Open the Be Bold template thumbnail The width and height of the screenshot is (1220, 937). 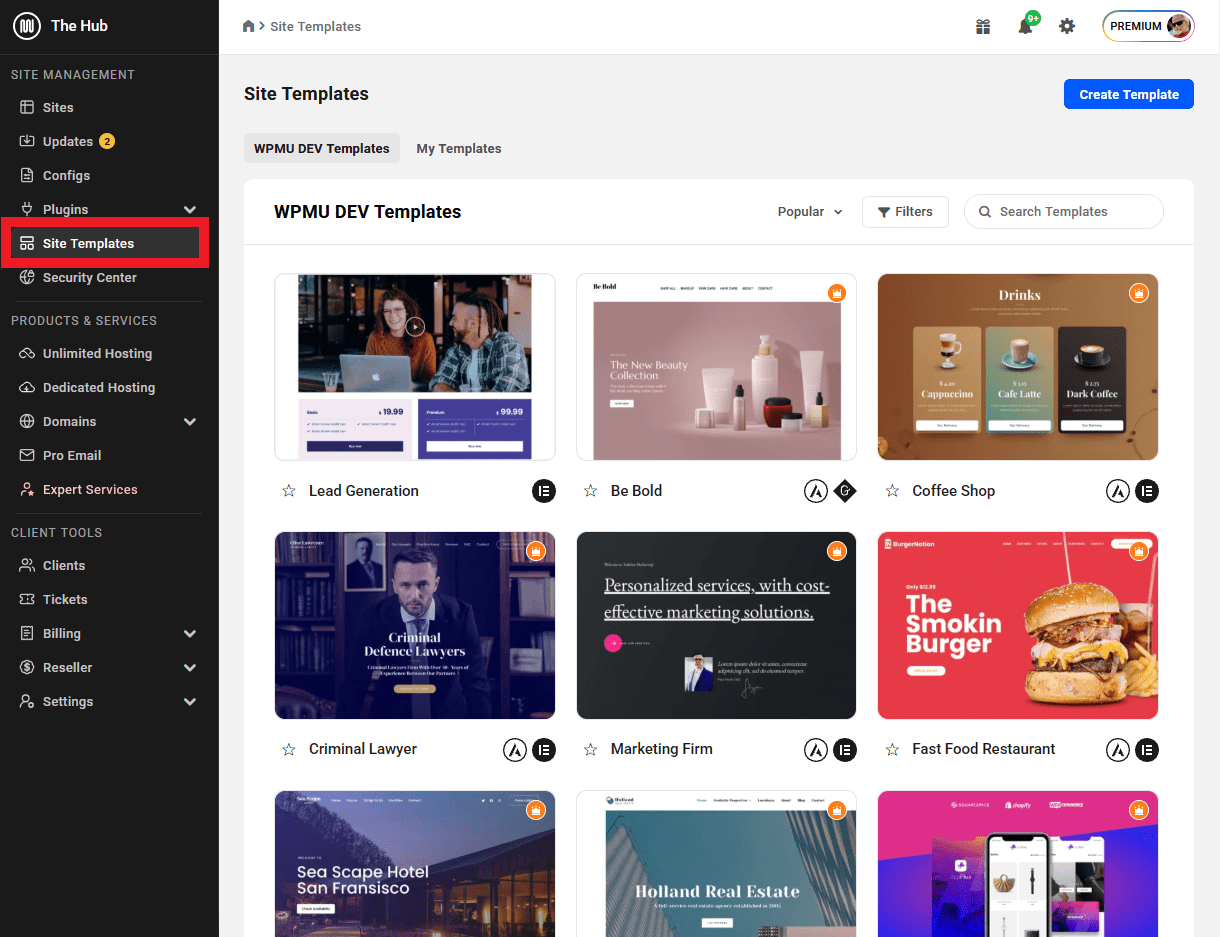716,367
